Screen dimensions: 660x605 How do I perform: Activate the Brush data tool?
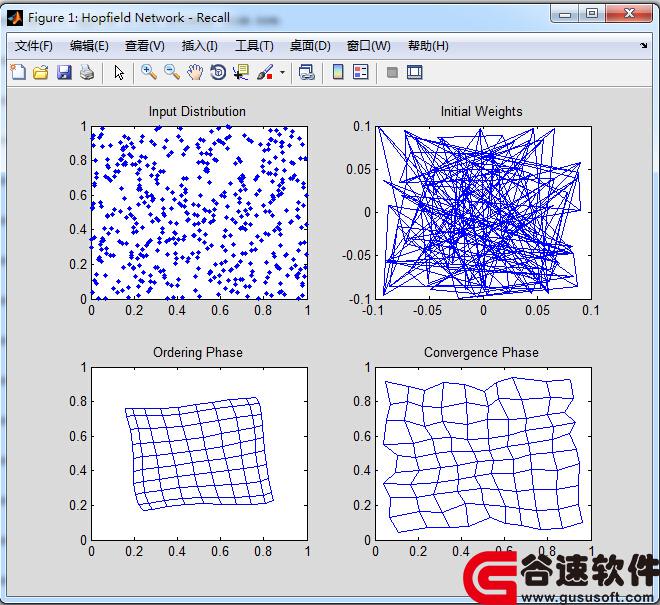coord(265,72)
